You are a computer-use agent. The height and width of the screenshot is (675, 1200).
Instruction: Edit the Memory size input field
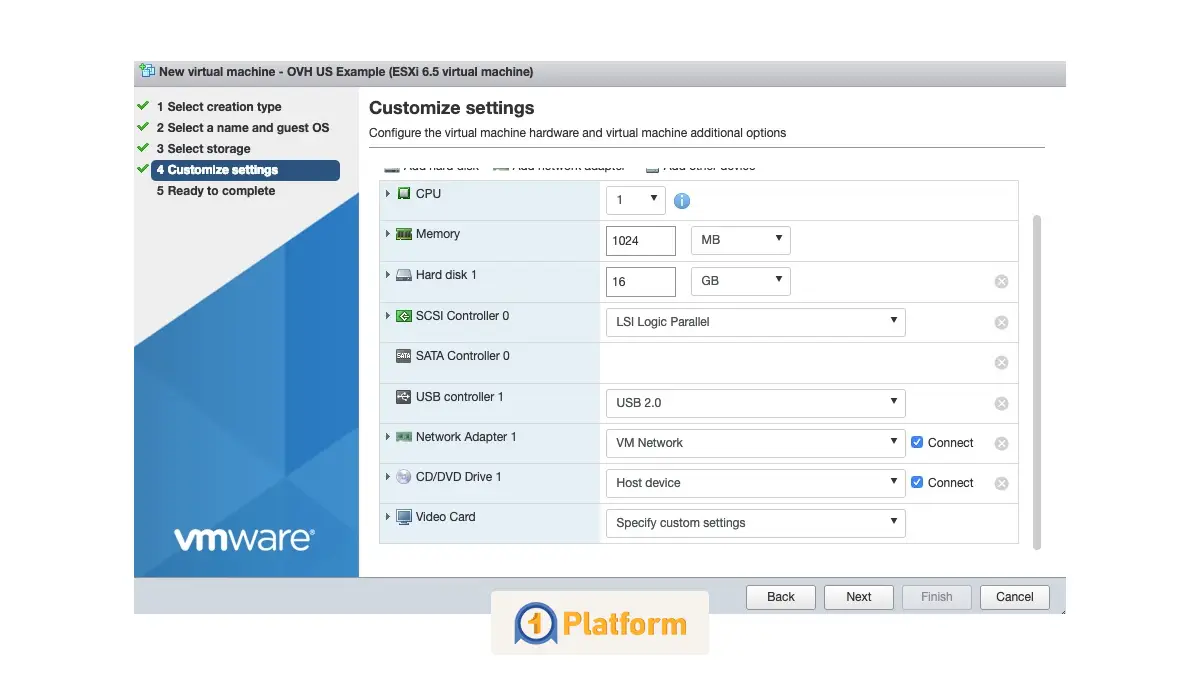click(640, 240)
